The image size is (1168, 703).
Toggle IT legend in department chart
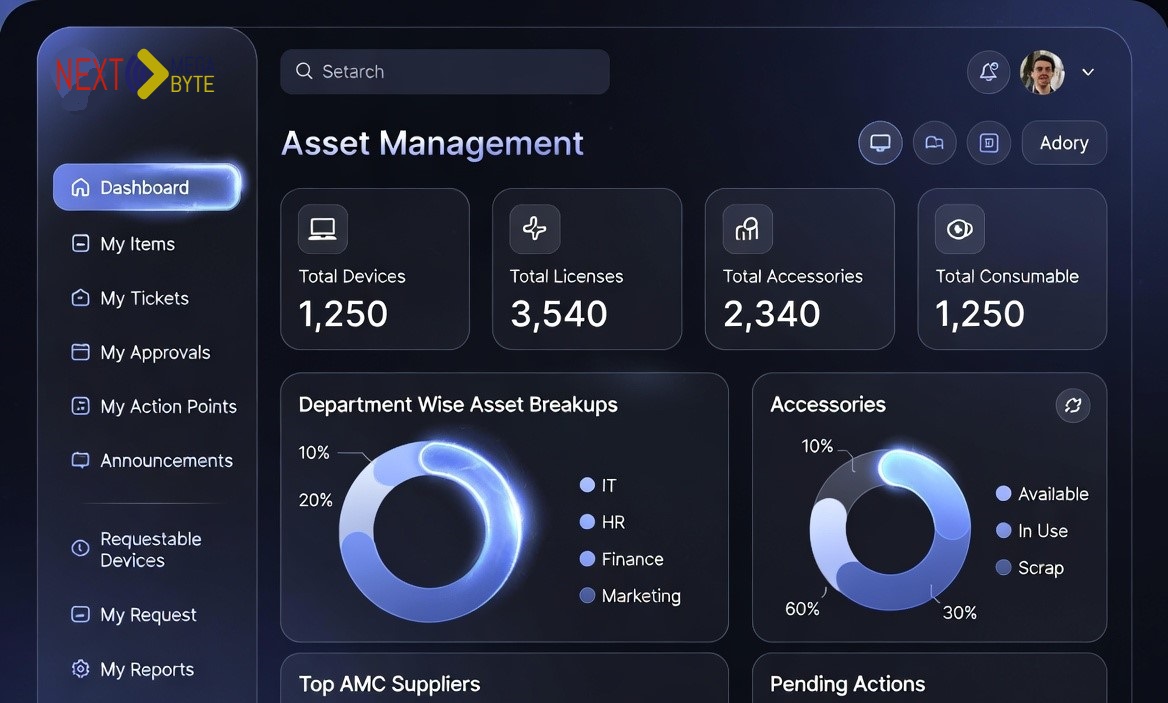point(599,485)
